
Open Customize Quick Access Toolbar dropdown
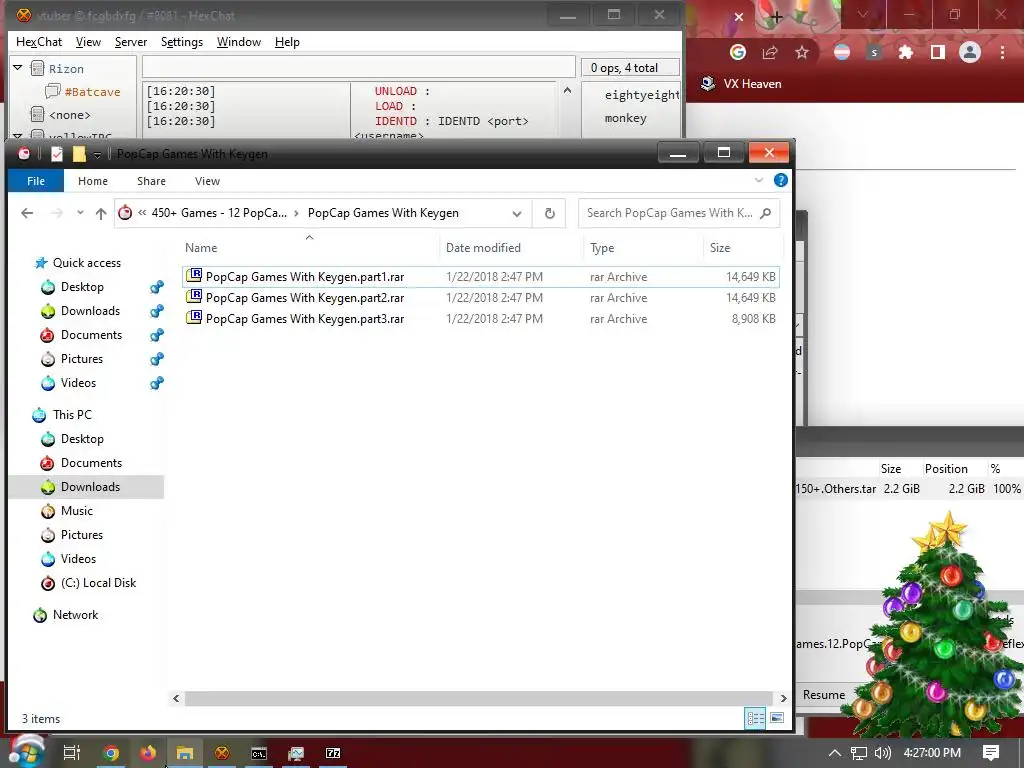click(97, 155)
